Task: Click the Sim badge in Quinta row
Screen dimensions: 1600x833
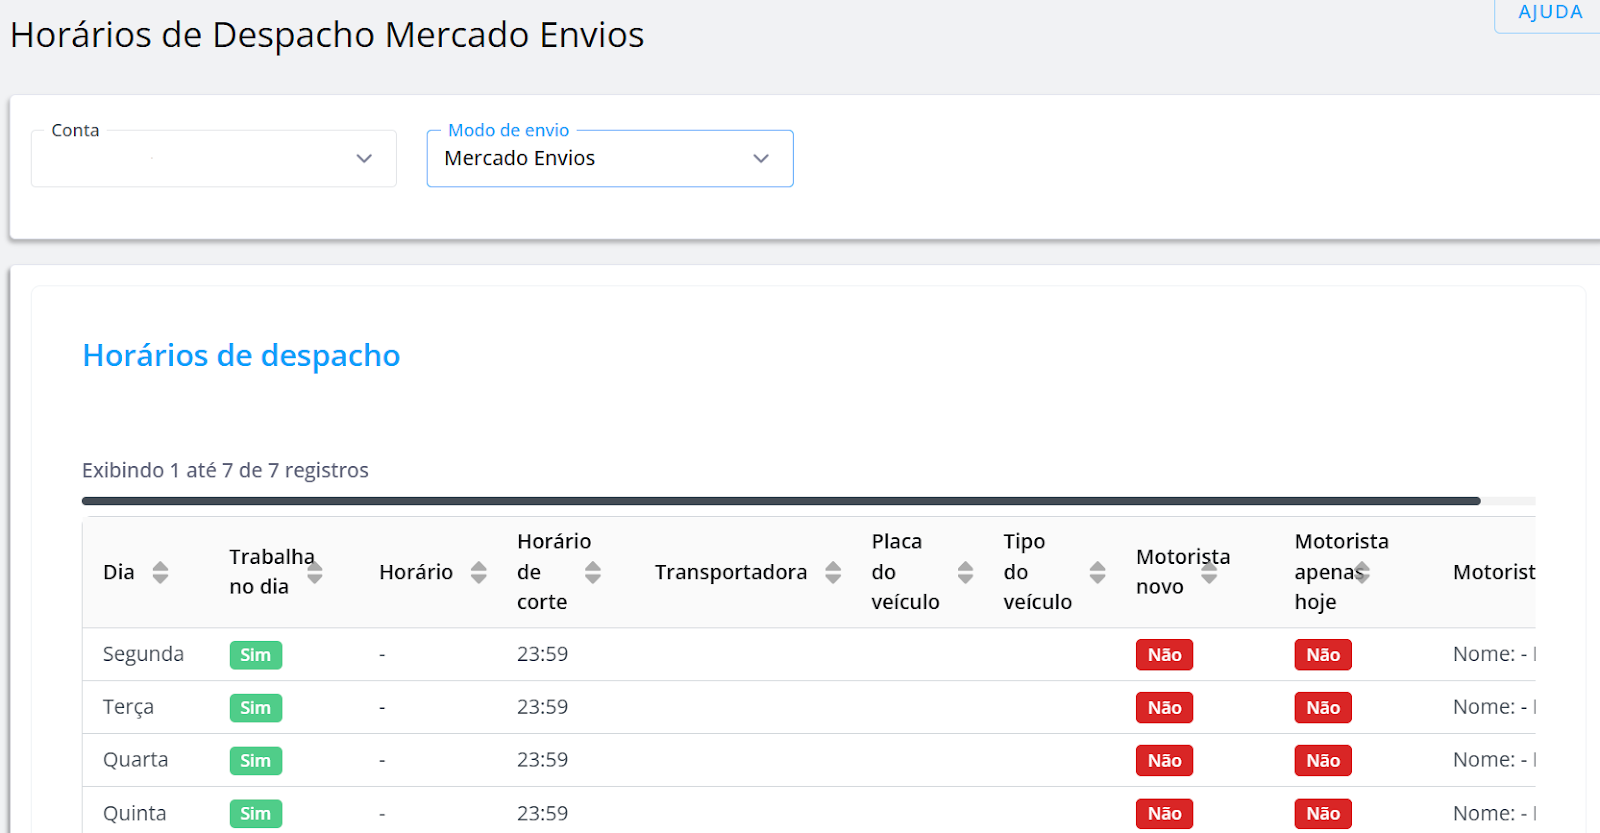Action: click(x=256, y=814)
